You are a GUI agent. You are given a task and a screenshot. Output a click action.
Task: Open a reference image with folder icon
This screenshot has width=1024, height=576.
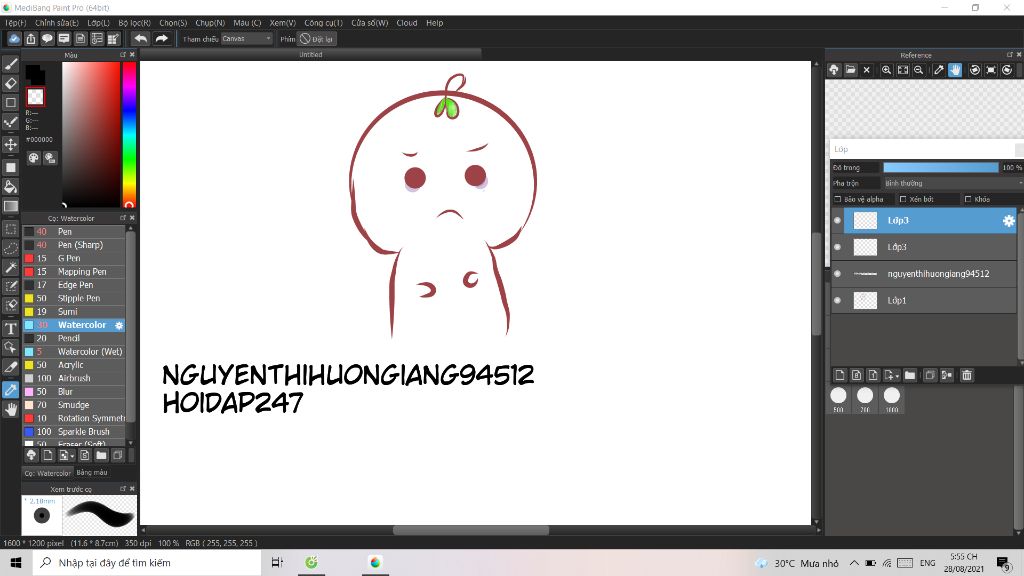(x=850, y=70)
